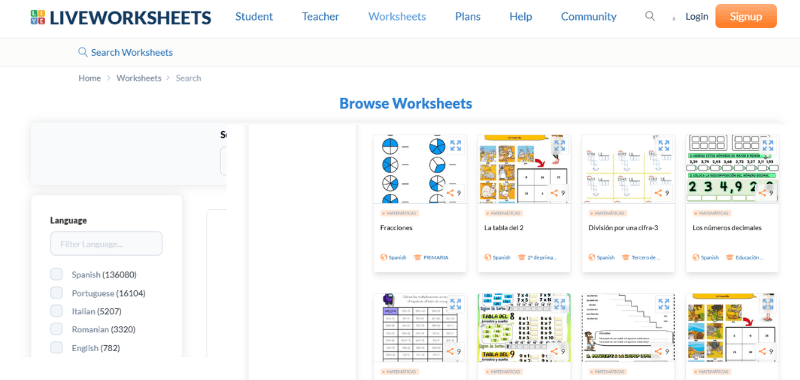Open the Fracciones worksheet title
The height and width of the screenshot is (380, 800).
[396, 227]
